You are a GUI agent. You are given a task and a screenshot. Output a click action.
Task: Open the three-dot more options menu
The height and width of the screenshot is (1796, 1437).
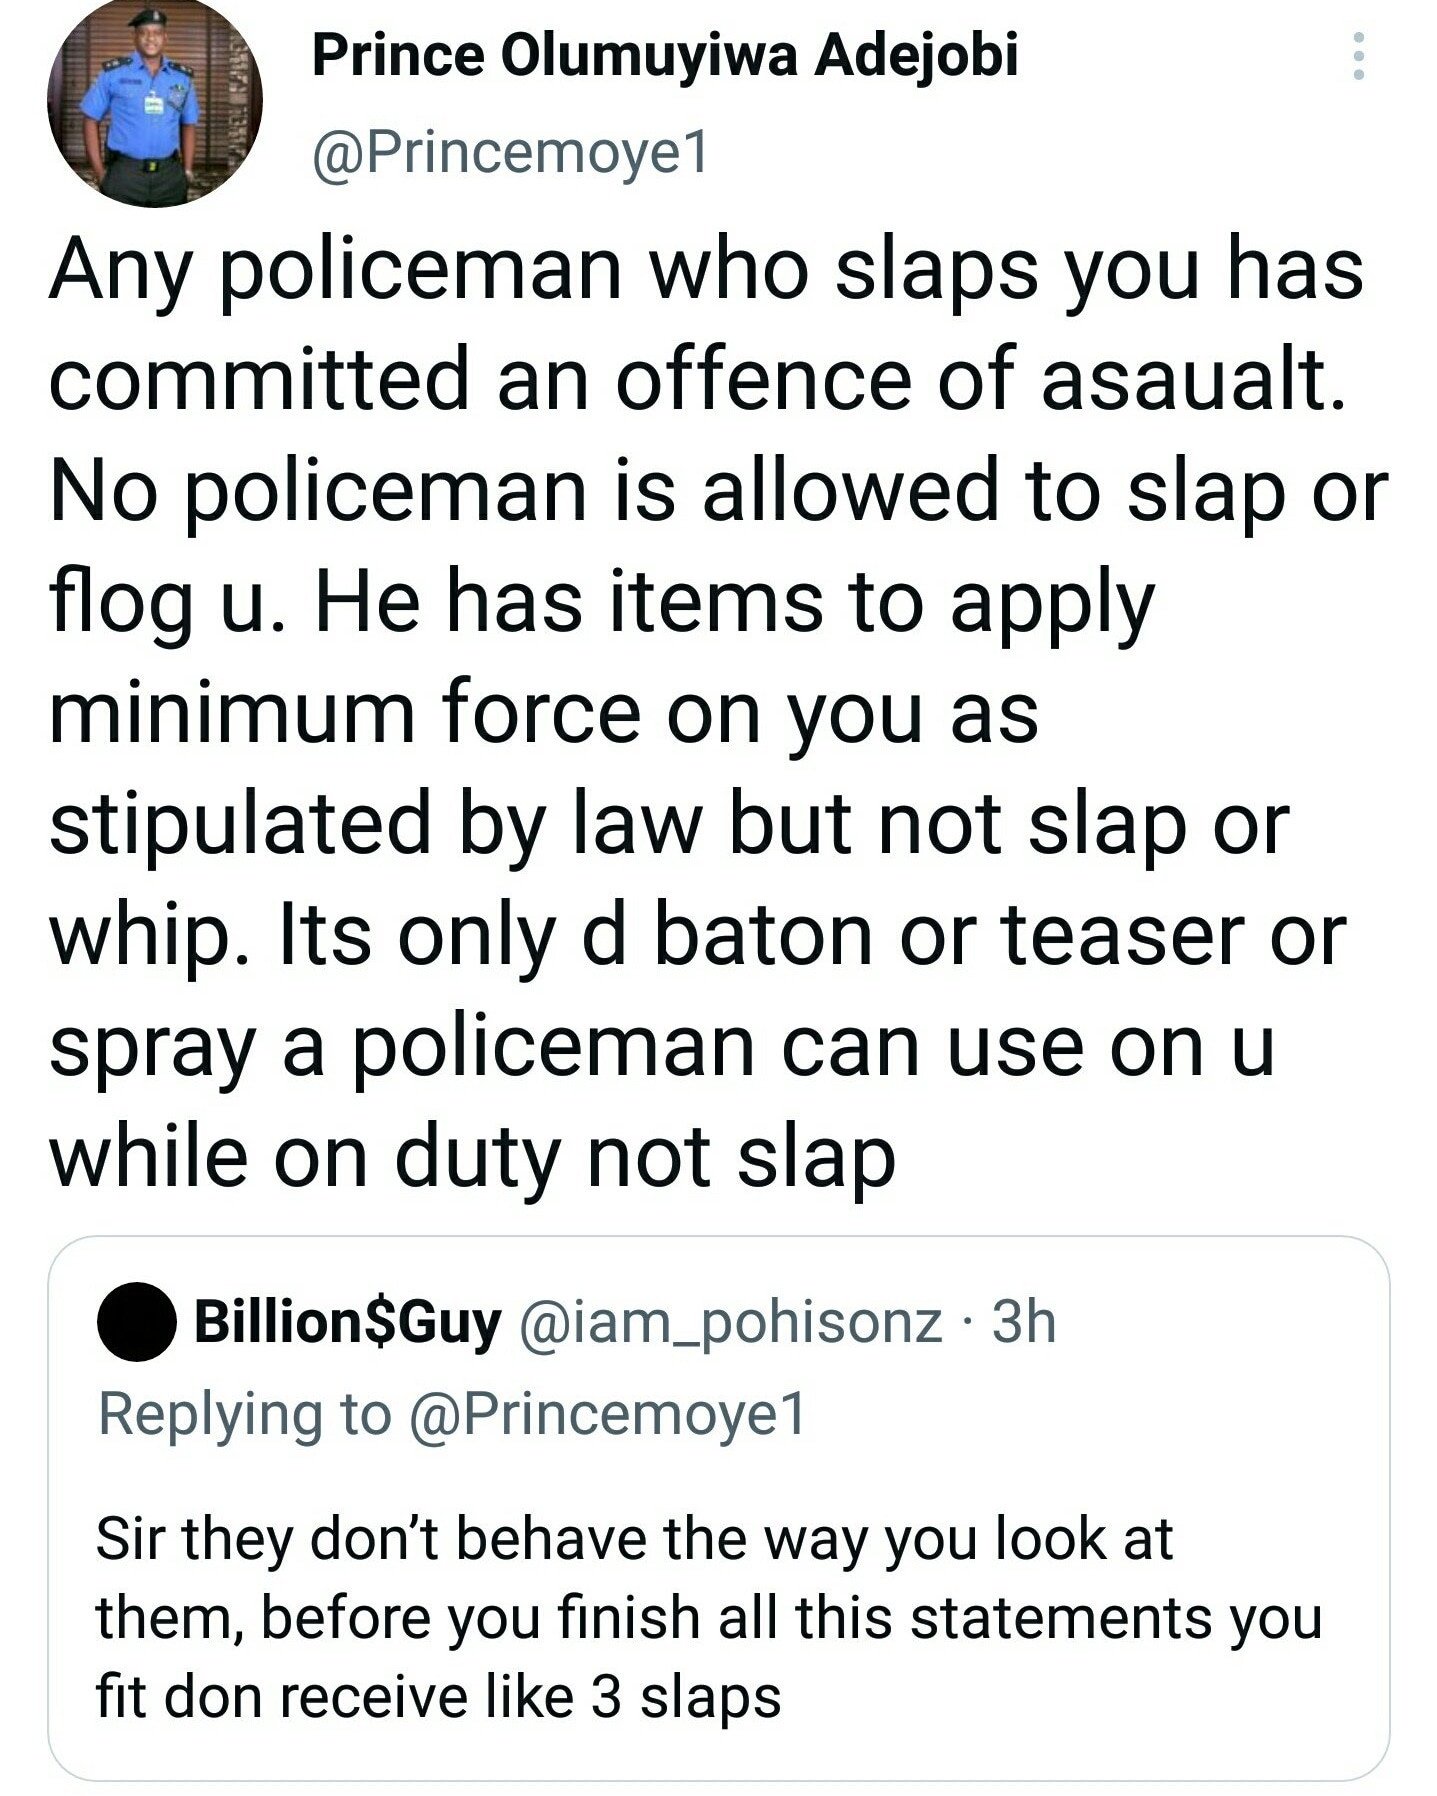pos(1358,56)
